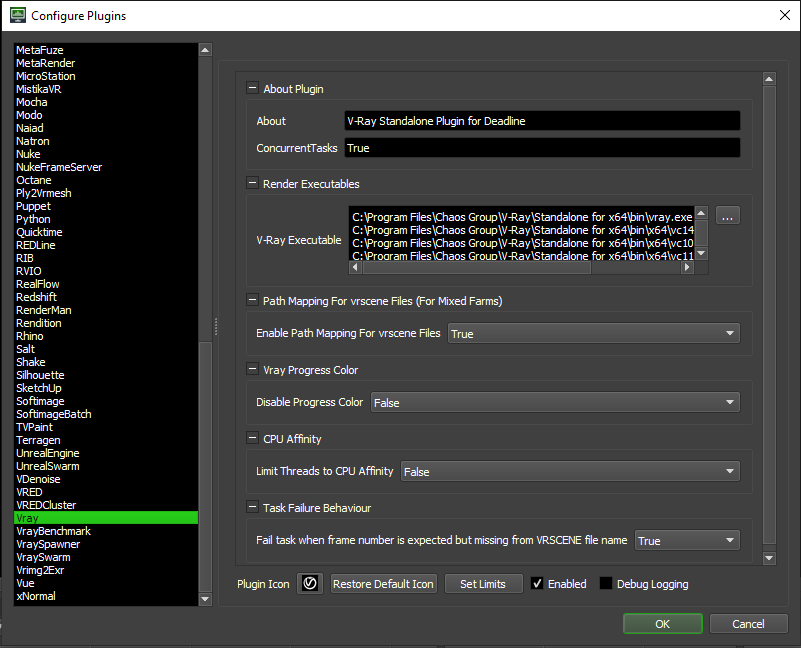Viewport: 801px width, 648px height.
Task: Open the Enable Path Mapping For vrscene Files dropdown
Action: coord(594,333)
